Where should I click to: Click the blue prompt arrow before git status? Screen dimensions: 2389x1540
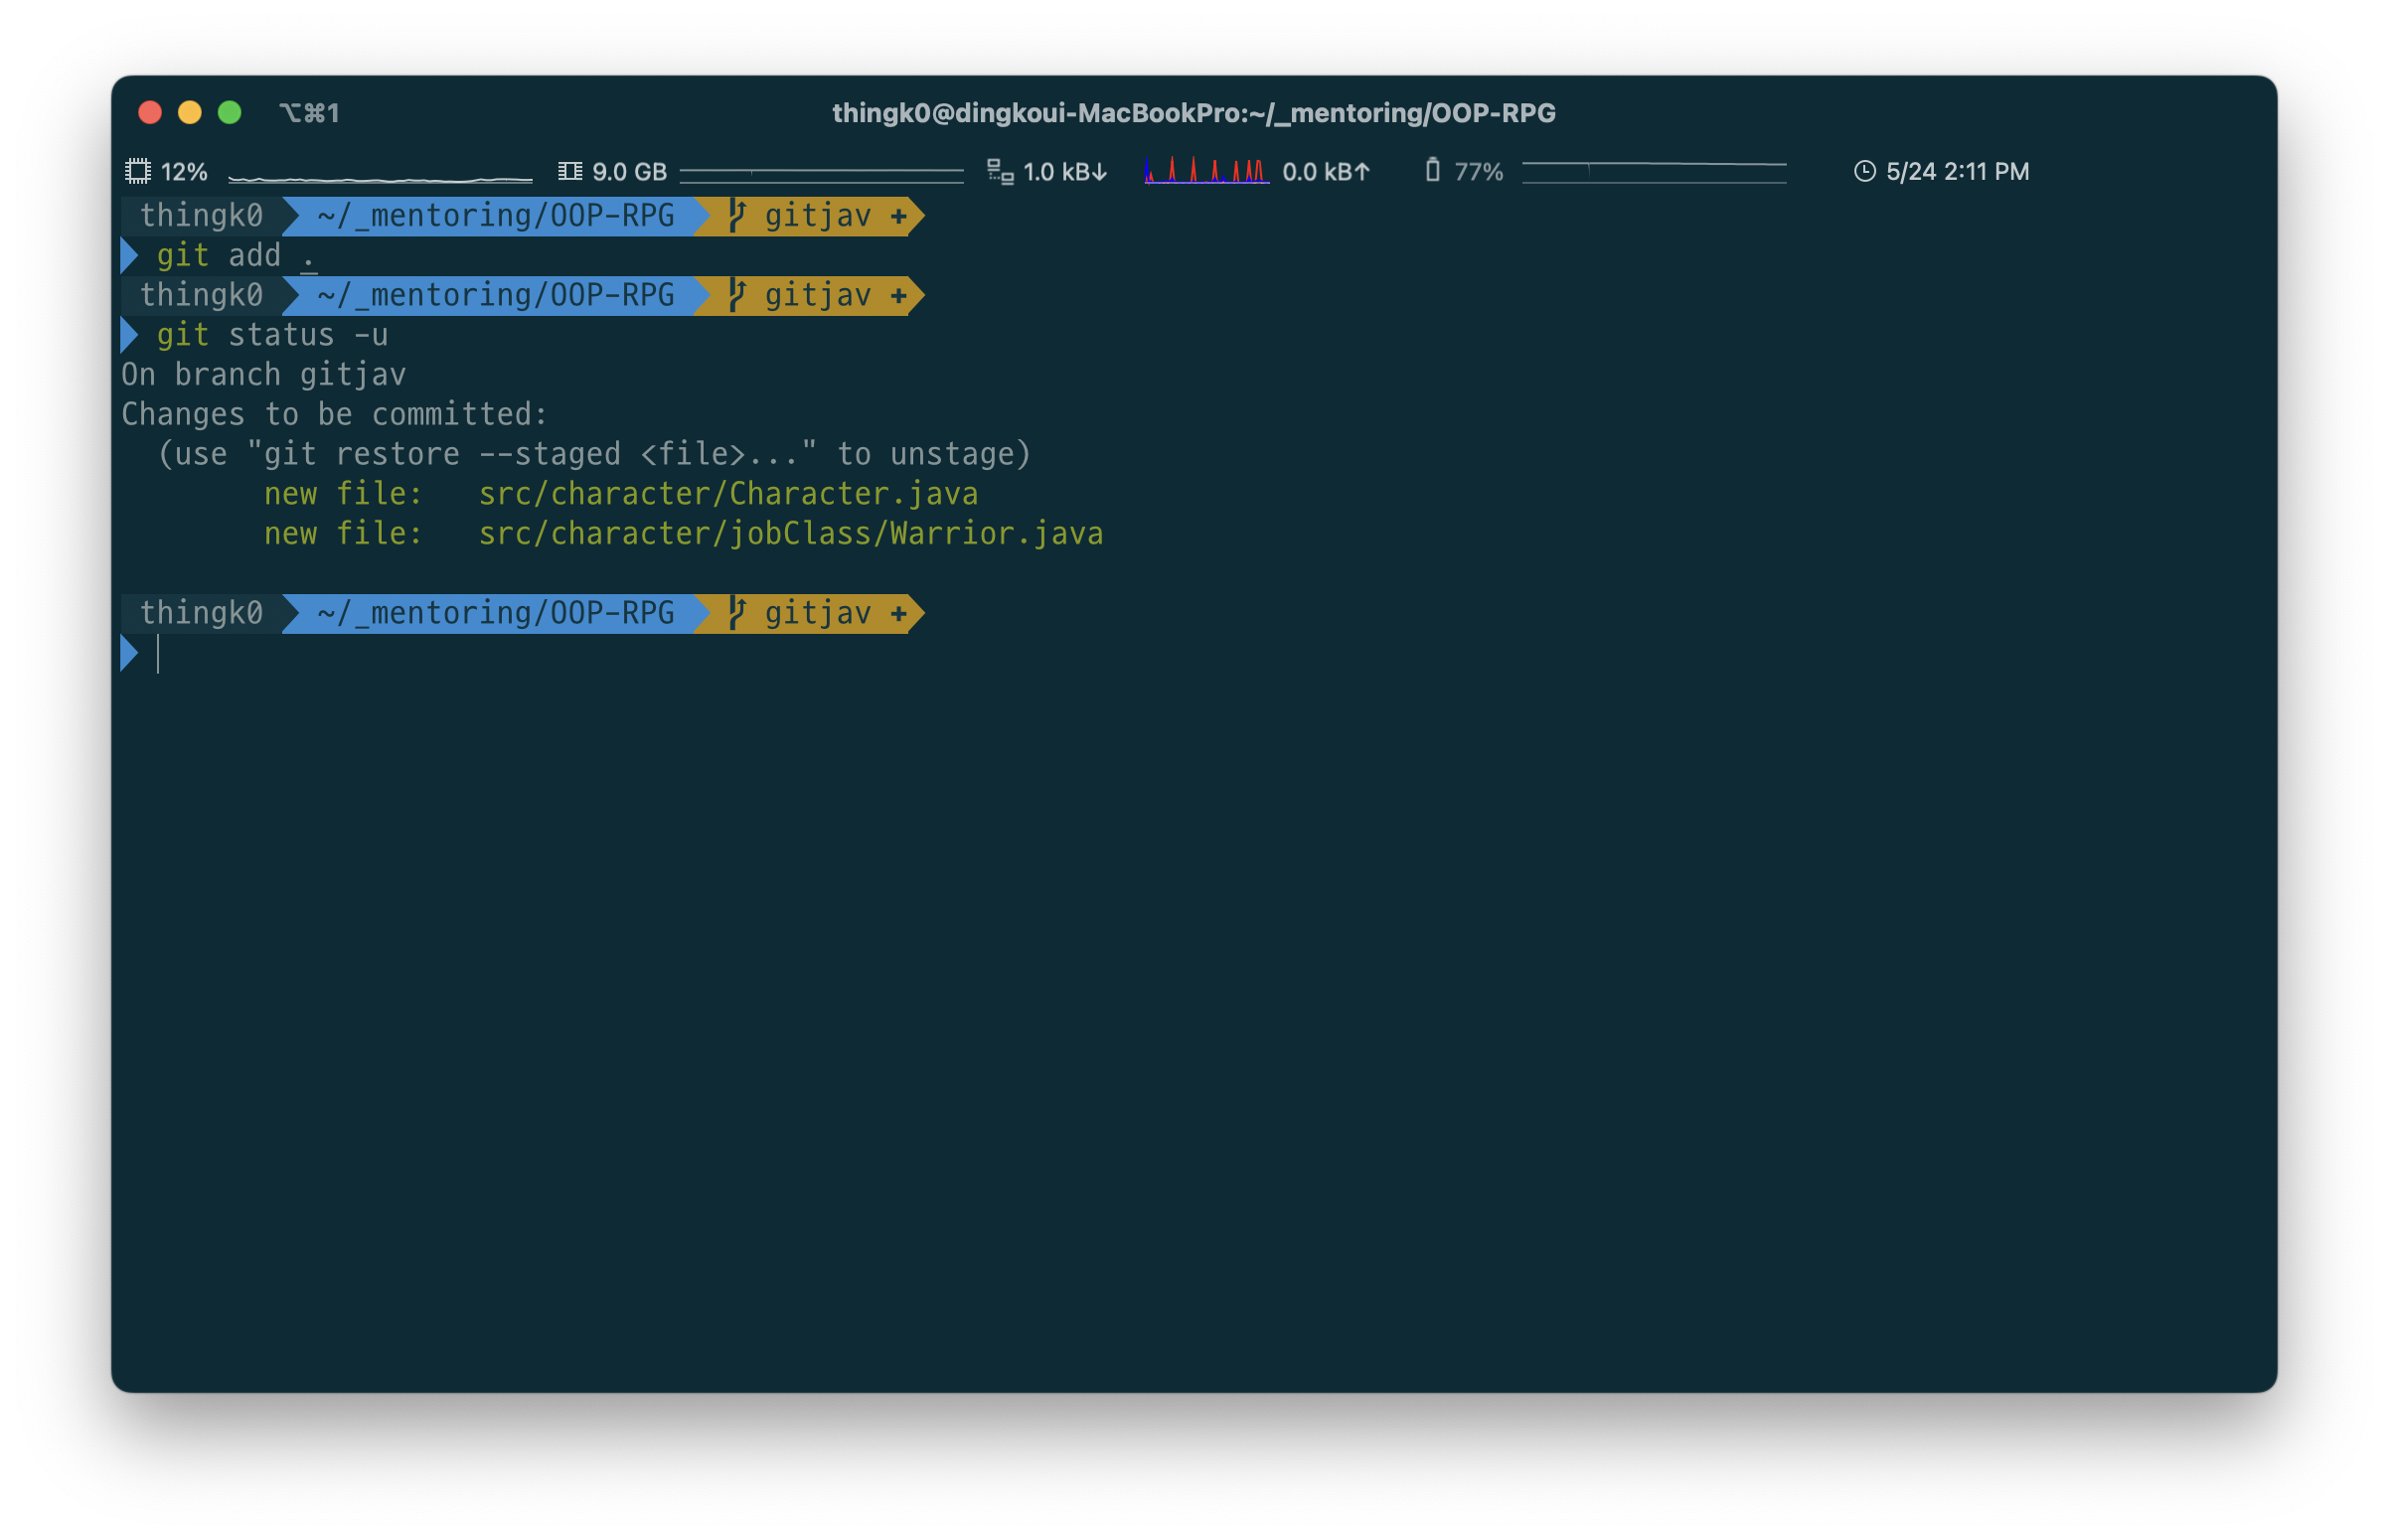[x=129, y=335]
